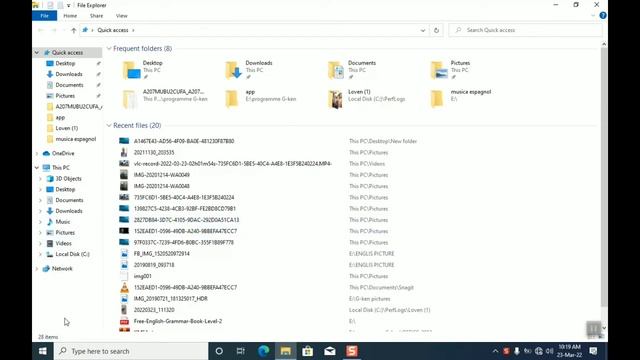Open the Documents frequent folder icon

pyautogui.click(x=336, y=70)
